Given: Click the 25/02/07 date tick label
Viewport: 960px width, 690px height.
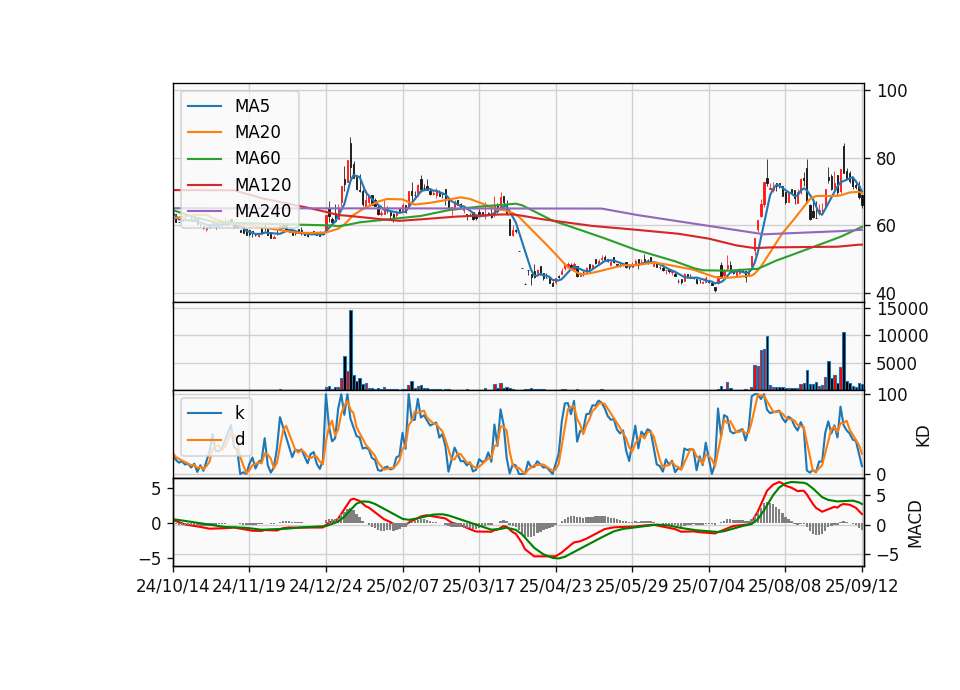Looking at the screenshot, I should coord(403,586).
